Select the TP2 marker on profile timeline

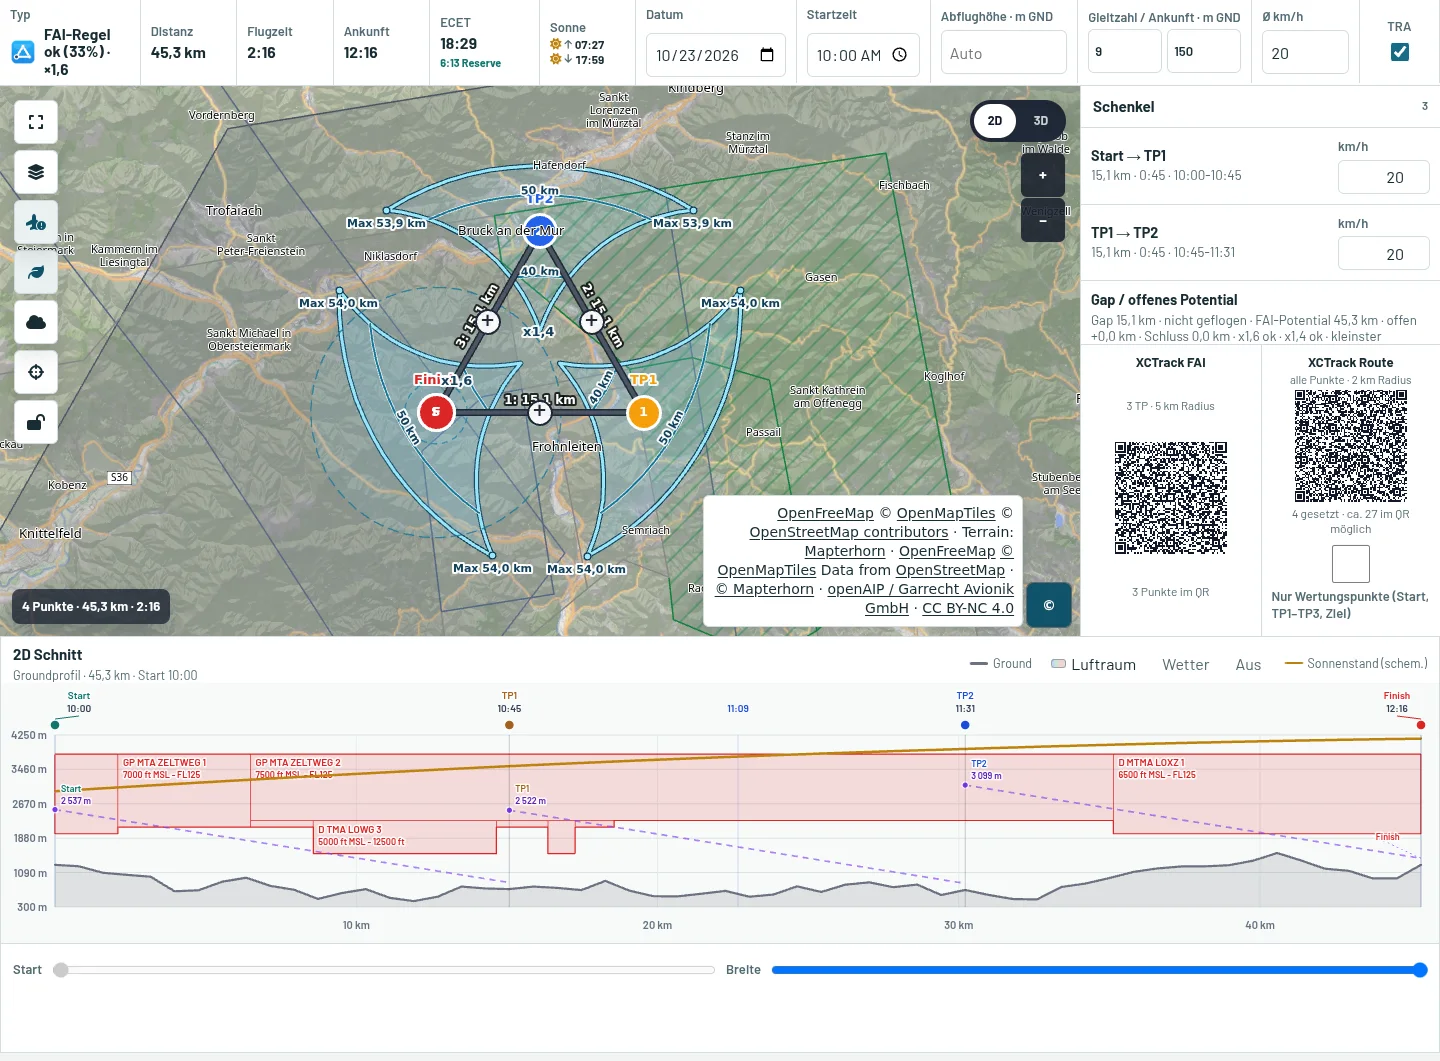(965, 725)
